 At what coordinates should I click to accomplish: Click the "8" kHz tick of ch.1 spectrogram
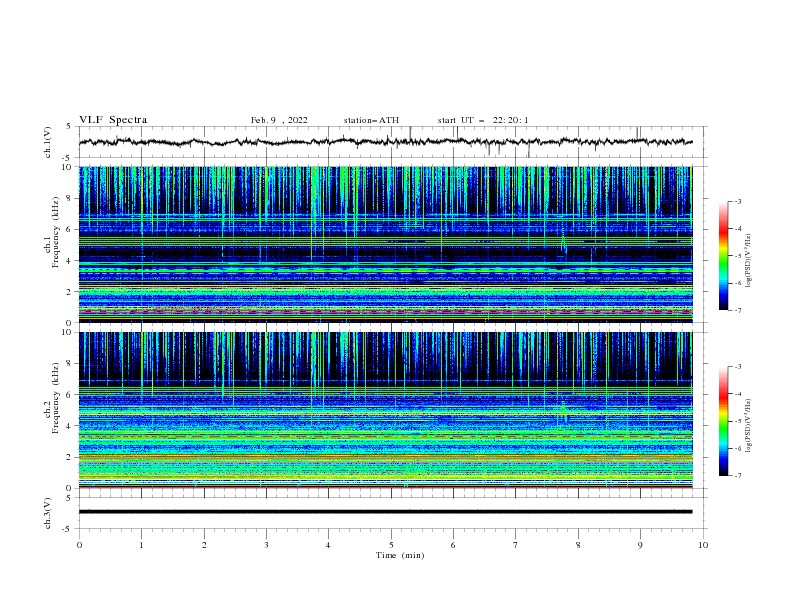[70, 198]
